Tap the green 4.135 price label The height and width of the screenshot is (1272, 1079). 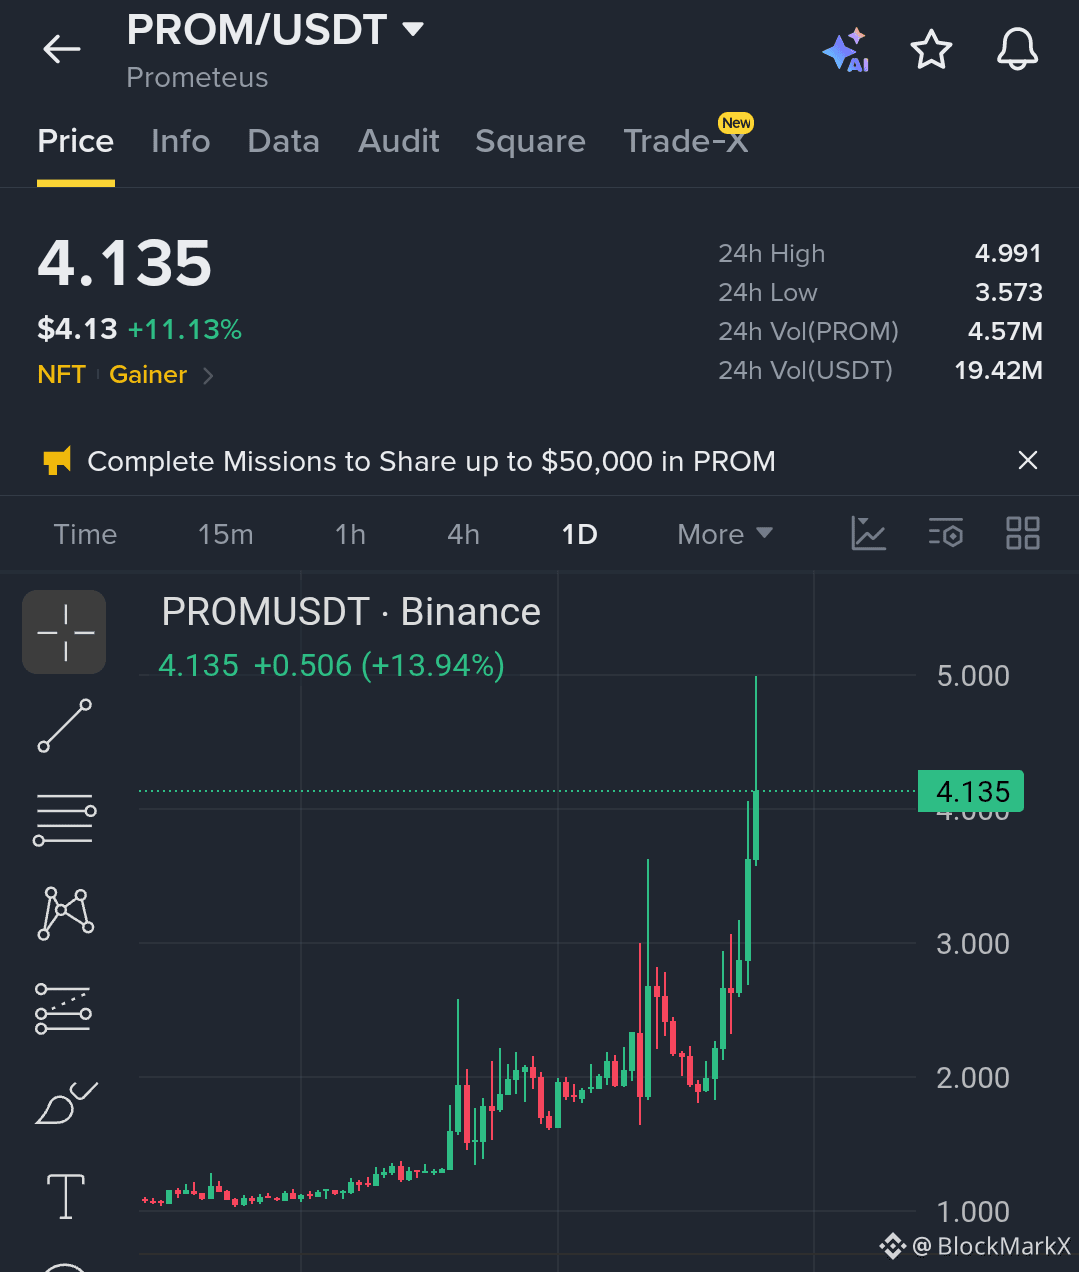[971, 791]
